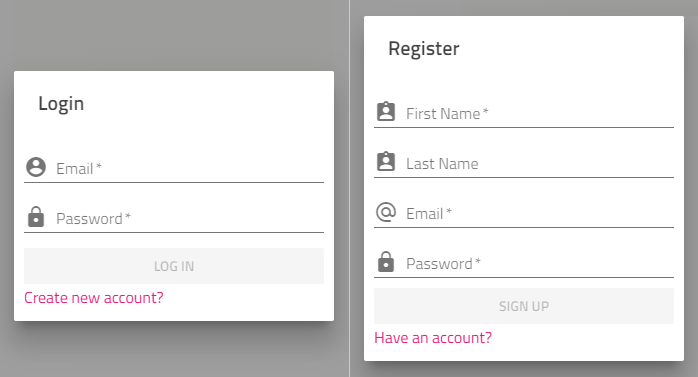Click the badge icon next to Last Name
The height and width of the screenshot is (377, 698).
[386, 162]
